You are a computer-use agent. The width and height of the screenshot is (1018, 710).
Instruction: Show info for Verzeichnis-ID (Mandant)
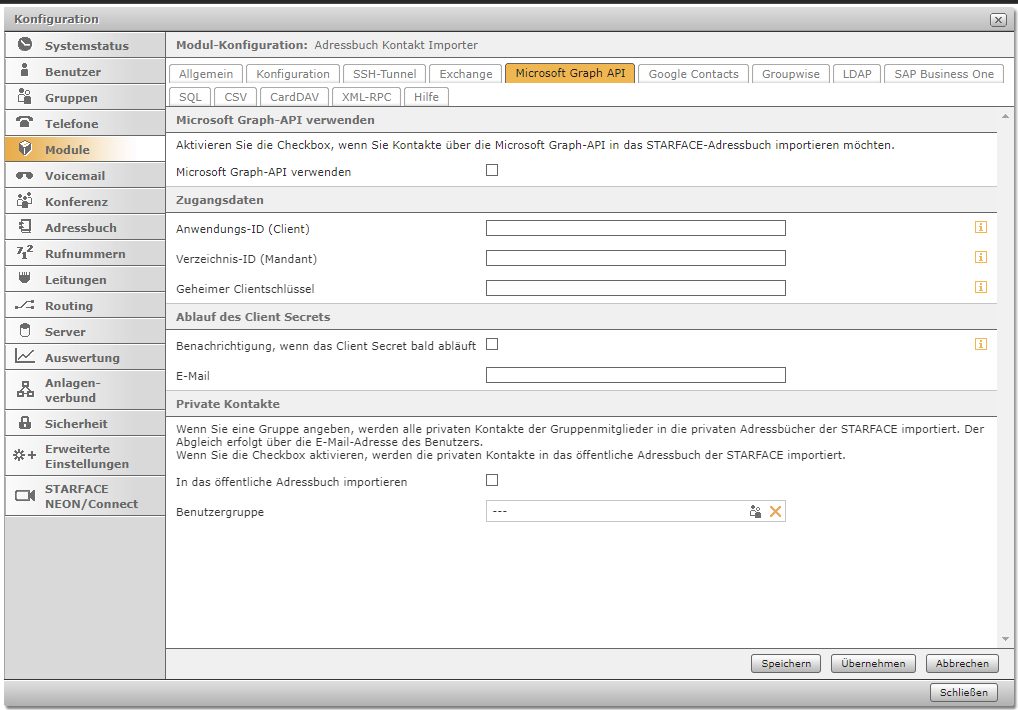pos(981,257)
